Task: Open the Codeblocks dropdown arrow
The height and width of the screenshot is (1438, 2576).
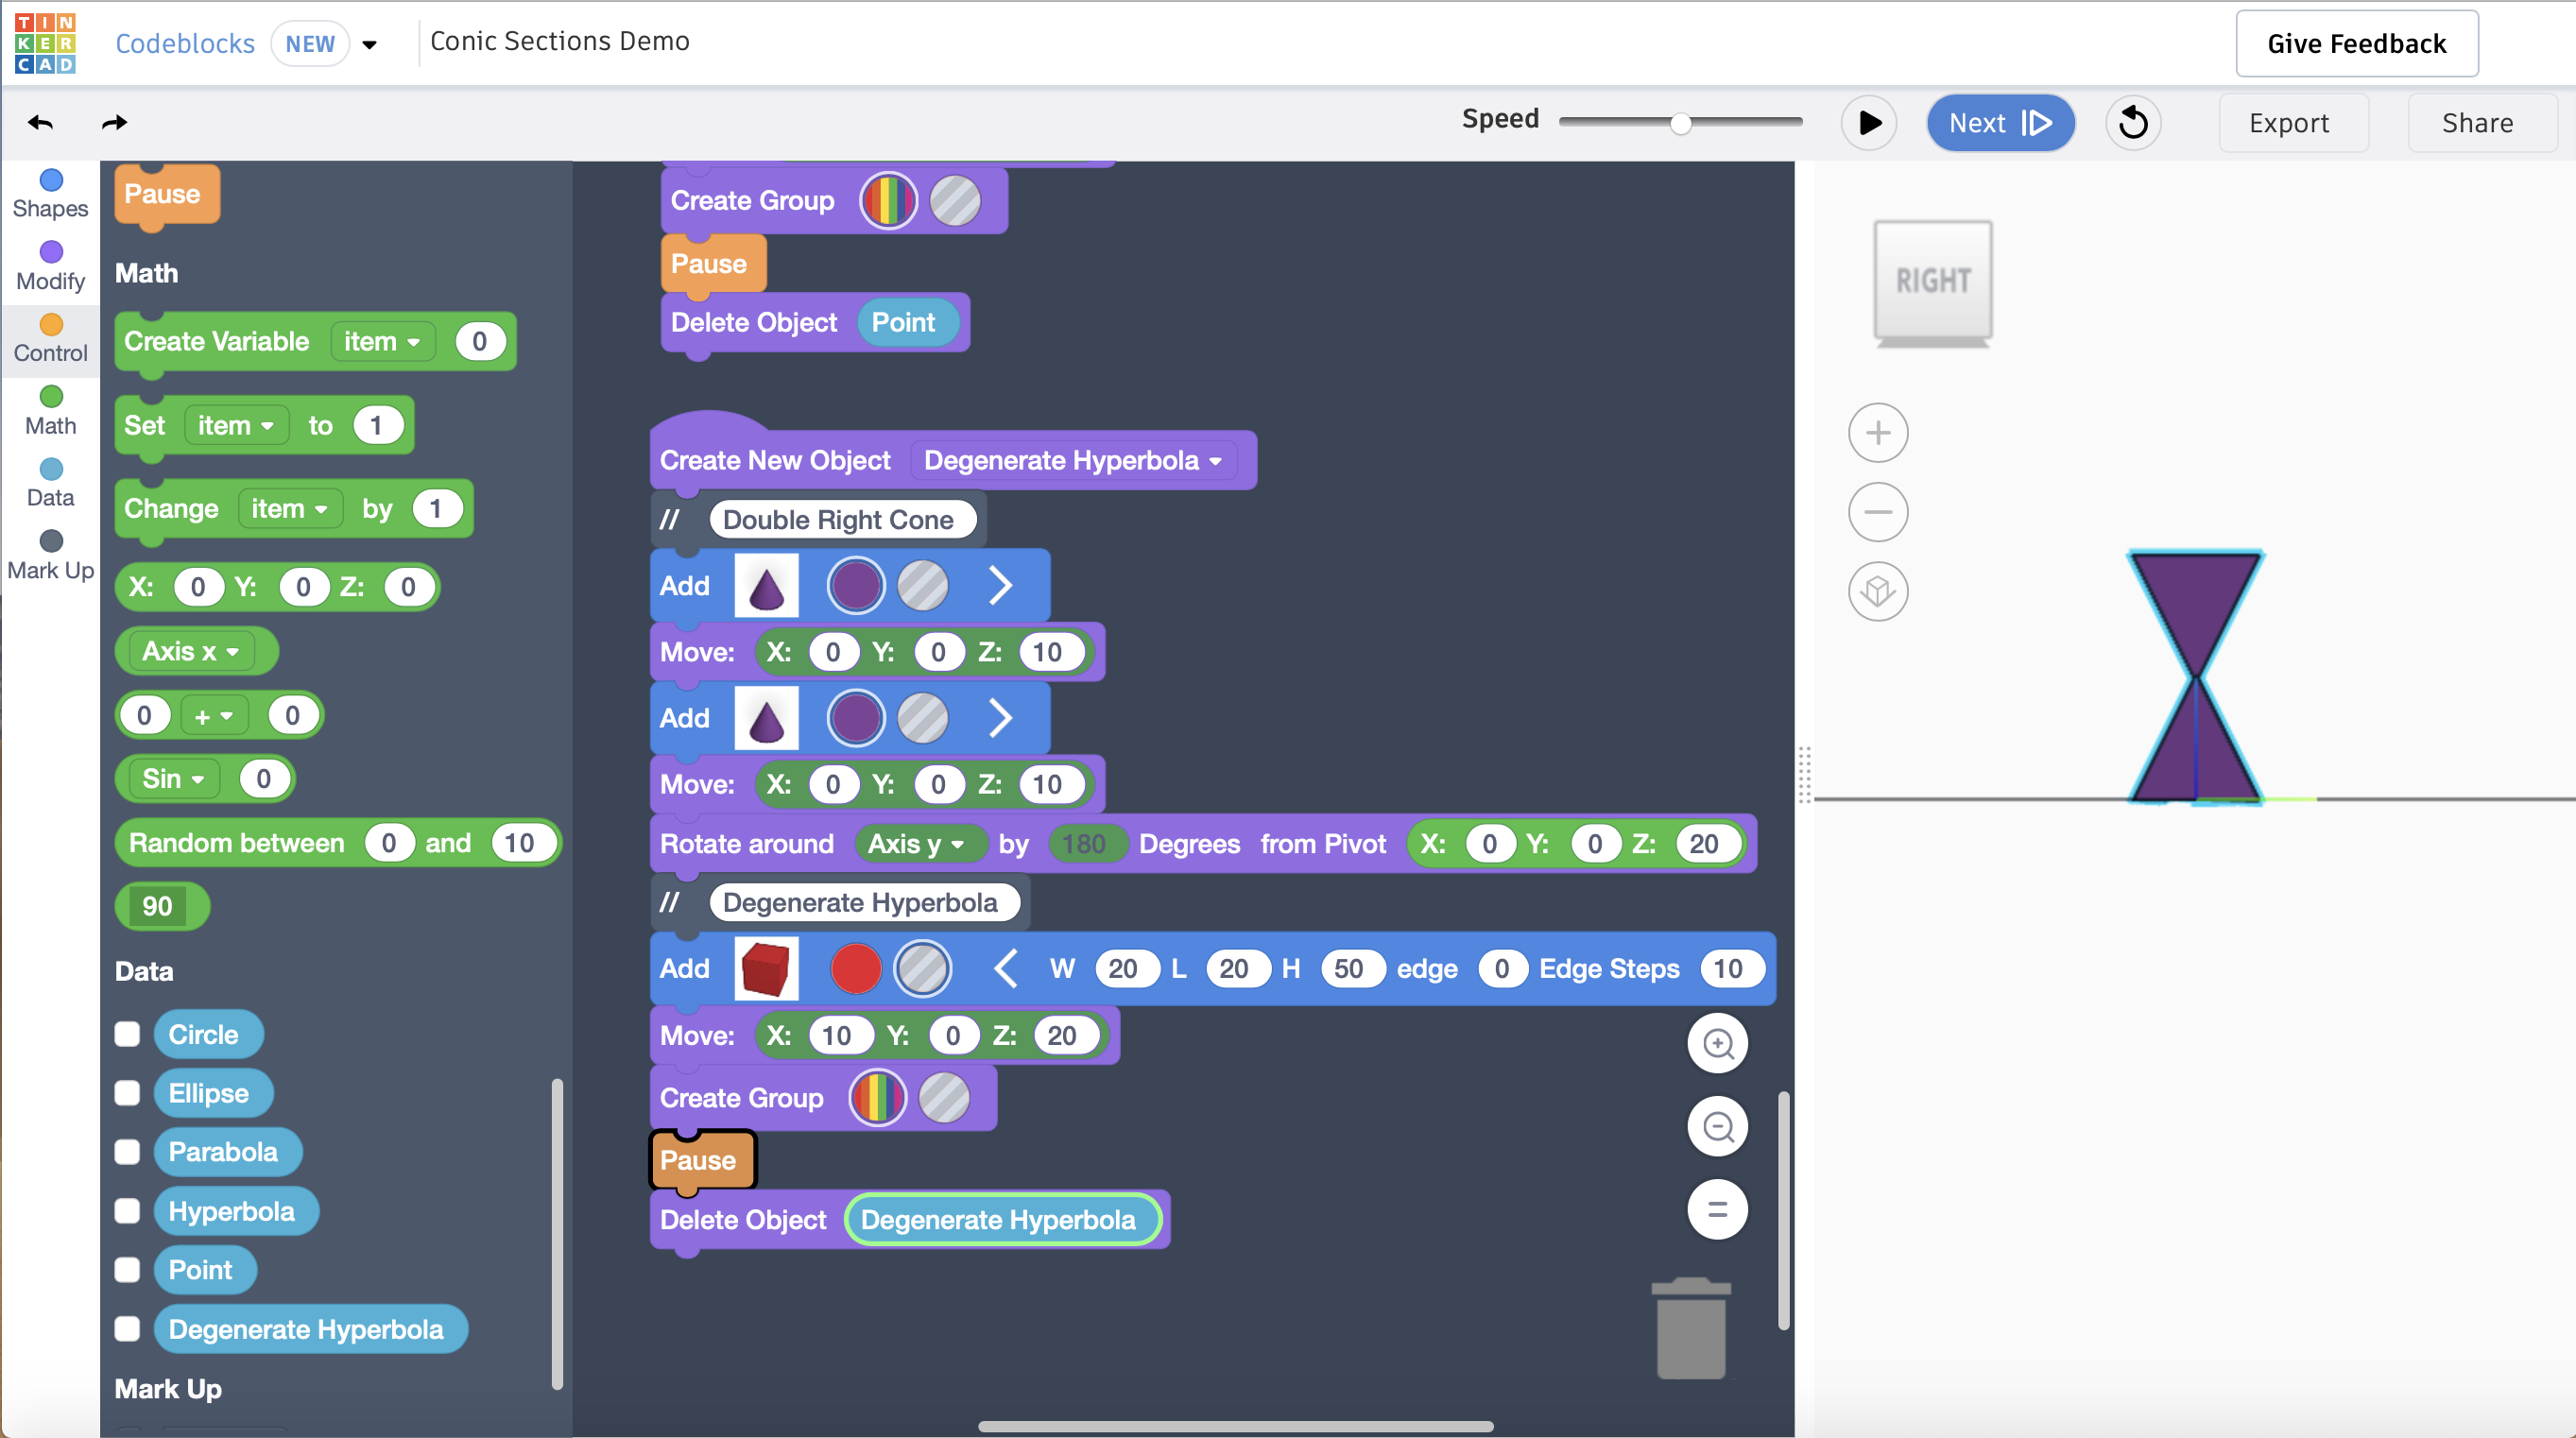Action: point(369,44)
